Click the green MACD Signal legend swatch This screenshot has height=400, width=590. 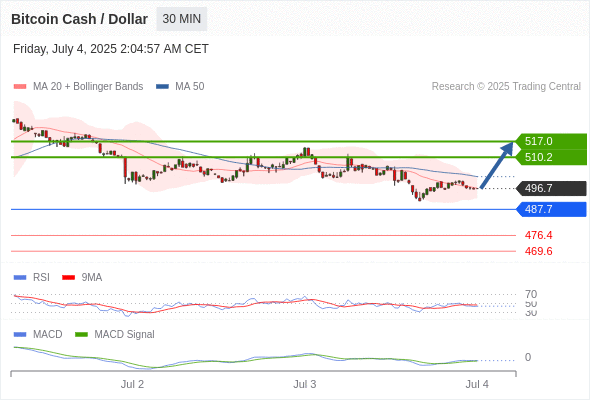pyautogui.click(x=81, y=335)
